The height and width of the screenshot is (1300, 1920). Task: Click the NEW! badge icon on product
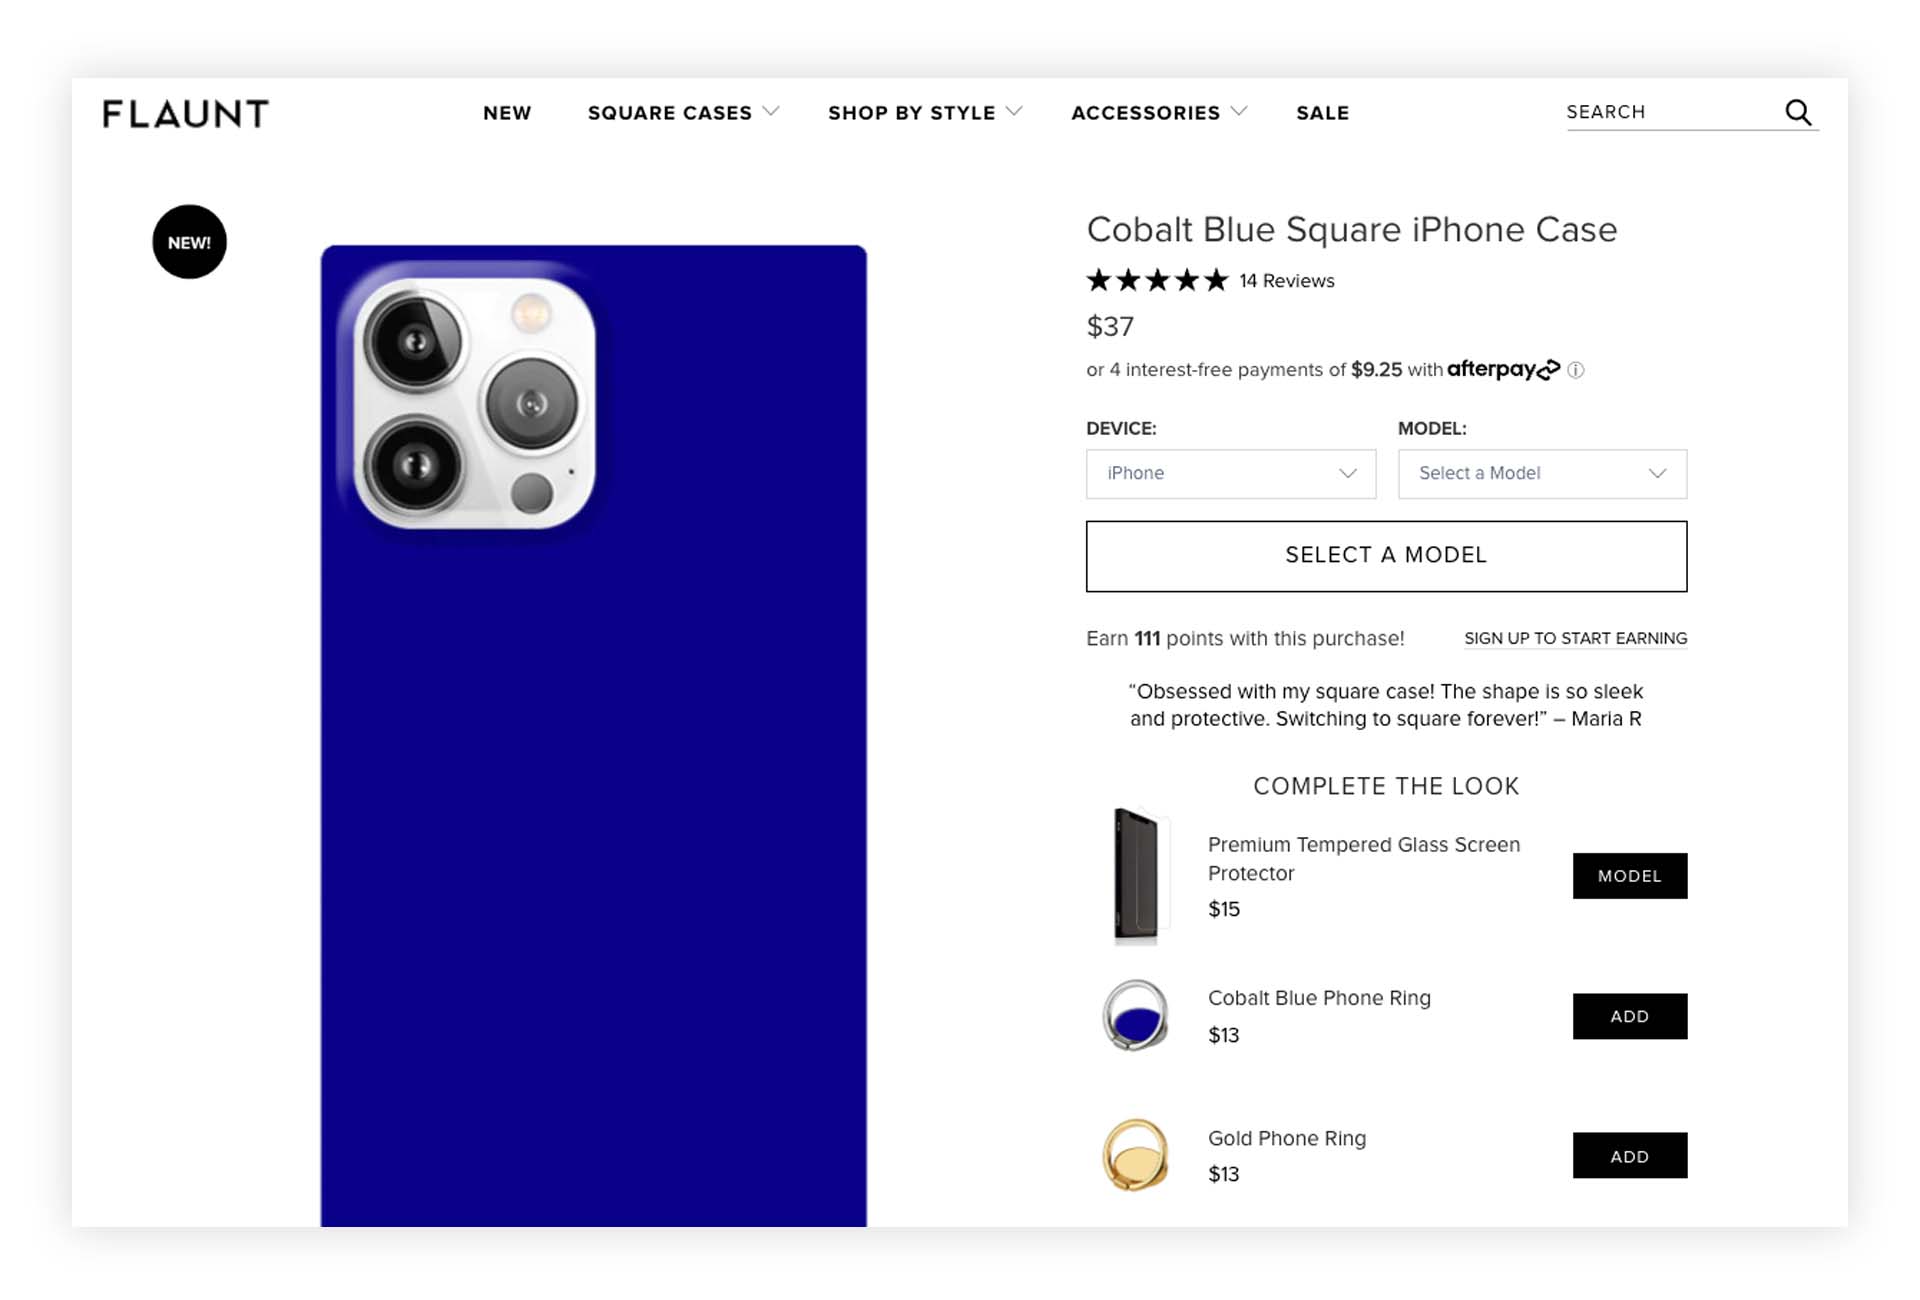click(189, 242)
